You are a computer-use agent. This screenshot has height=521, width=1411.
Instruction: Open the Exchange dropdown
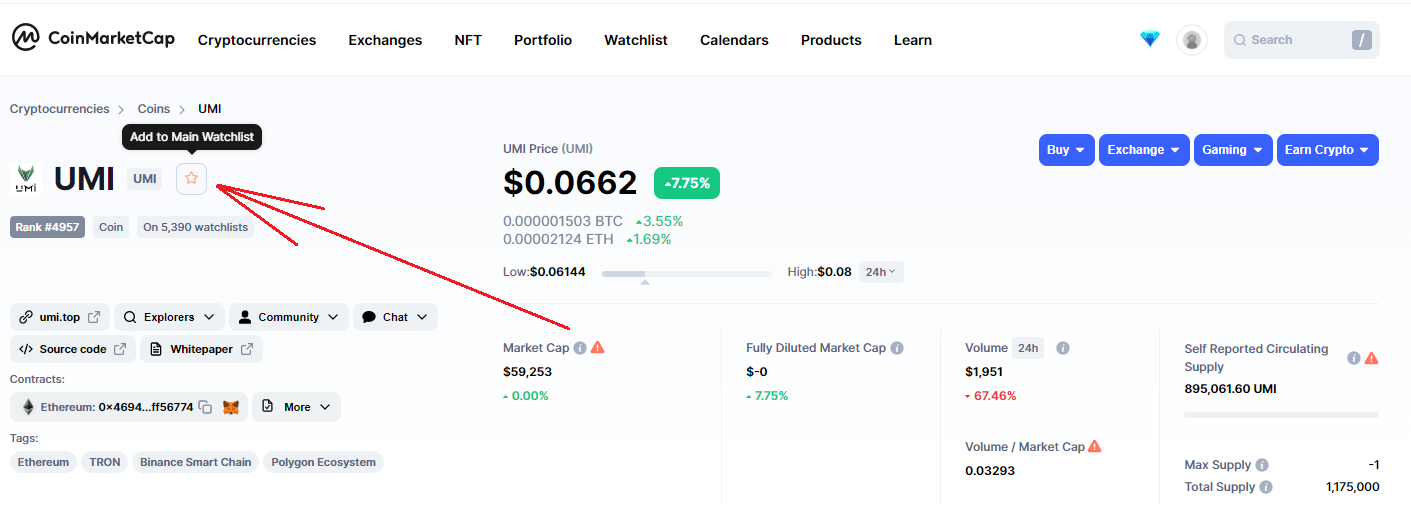1144,150
